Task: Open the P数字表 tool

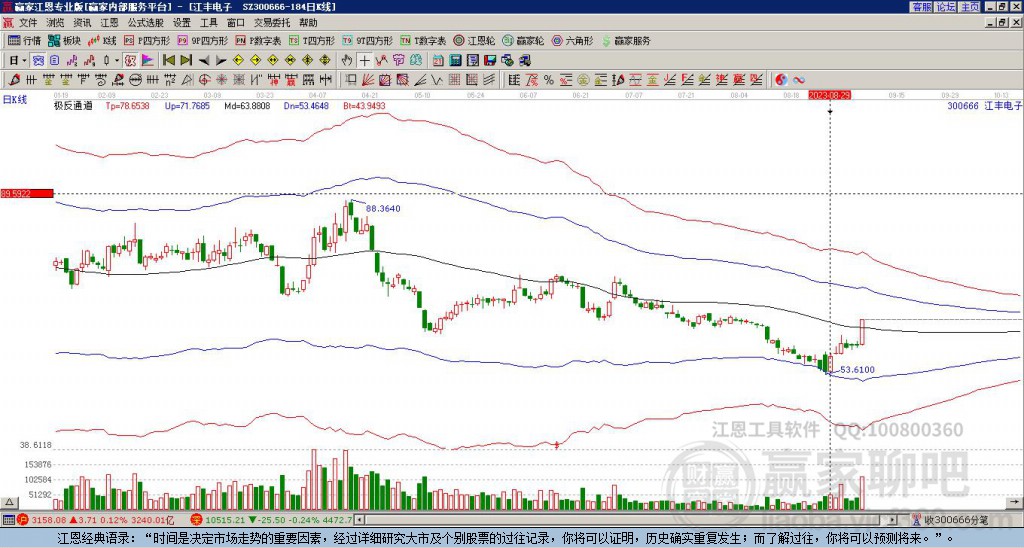Action: pyautogui.click(x=259, y=40)
